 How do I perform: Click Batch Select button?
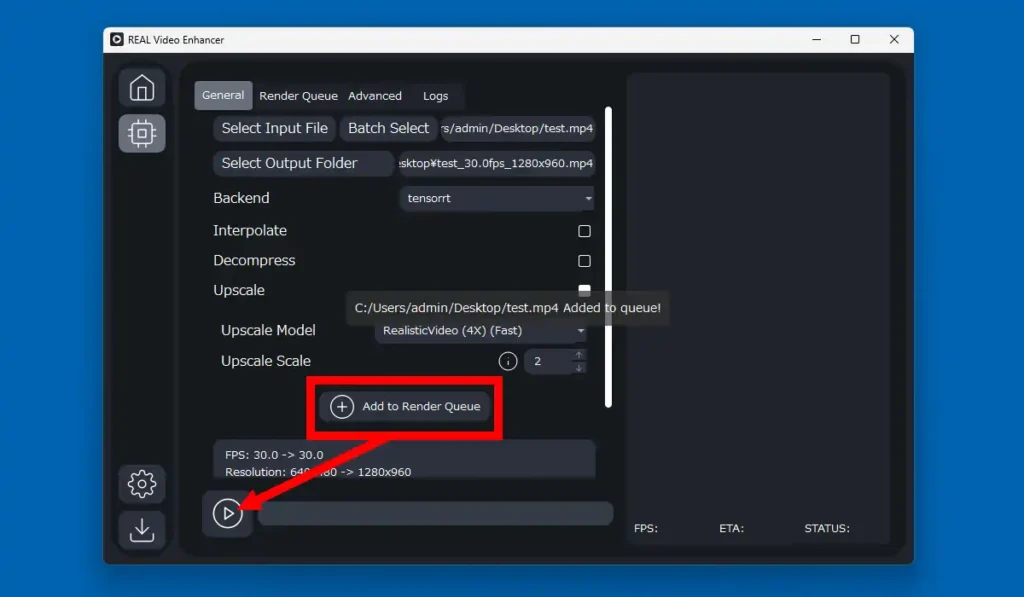[388, 128]
